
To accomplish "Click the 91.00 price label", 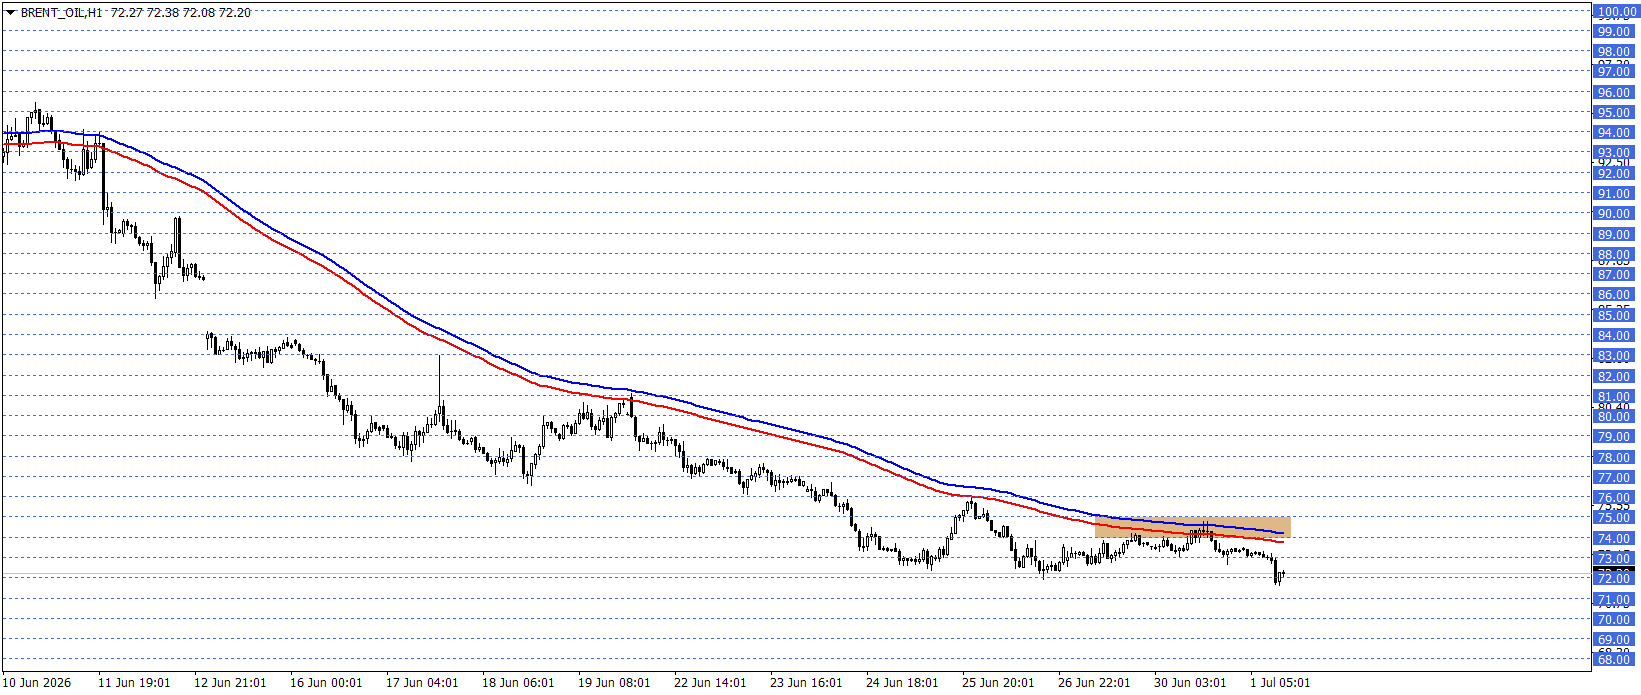I will point(1613,194).
